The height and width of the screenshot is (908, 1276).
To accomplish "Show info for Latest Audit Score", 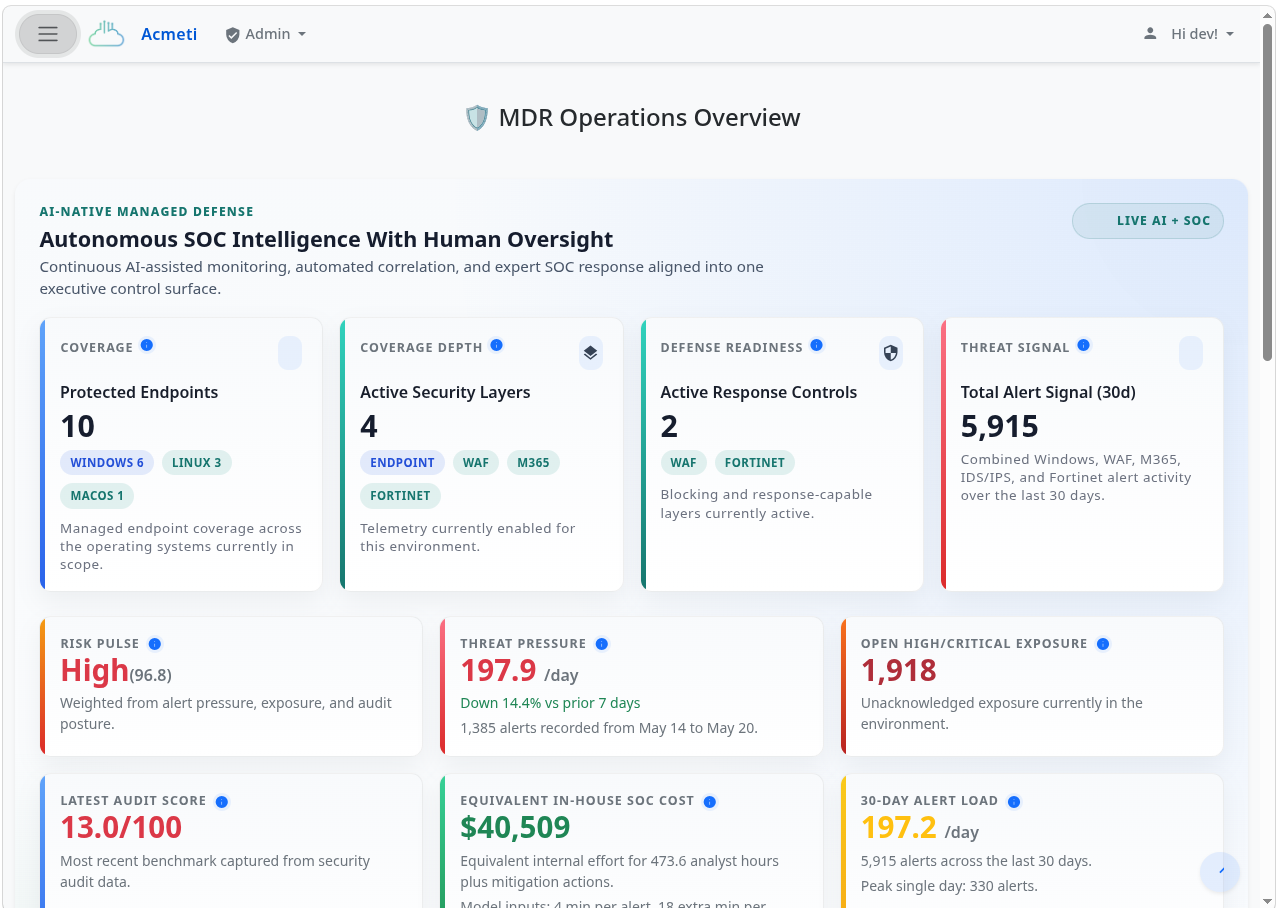I will point(222,802).
